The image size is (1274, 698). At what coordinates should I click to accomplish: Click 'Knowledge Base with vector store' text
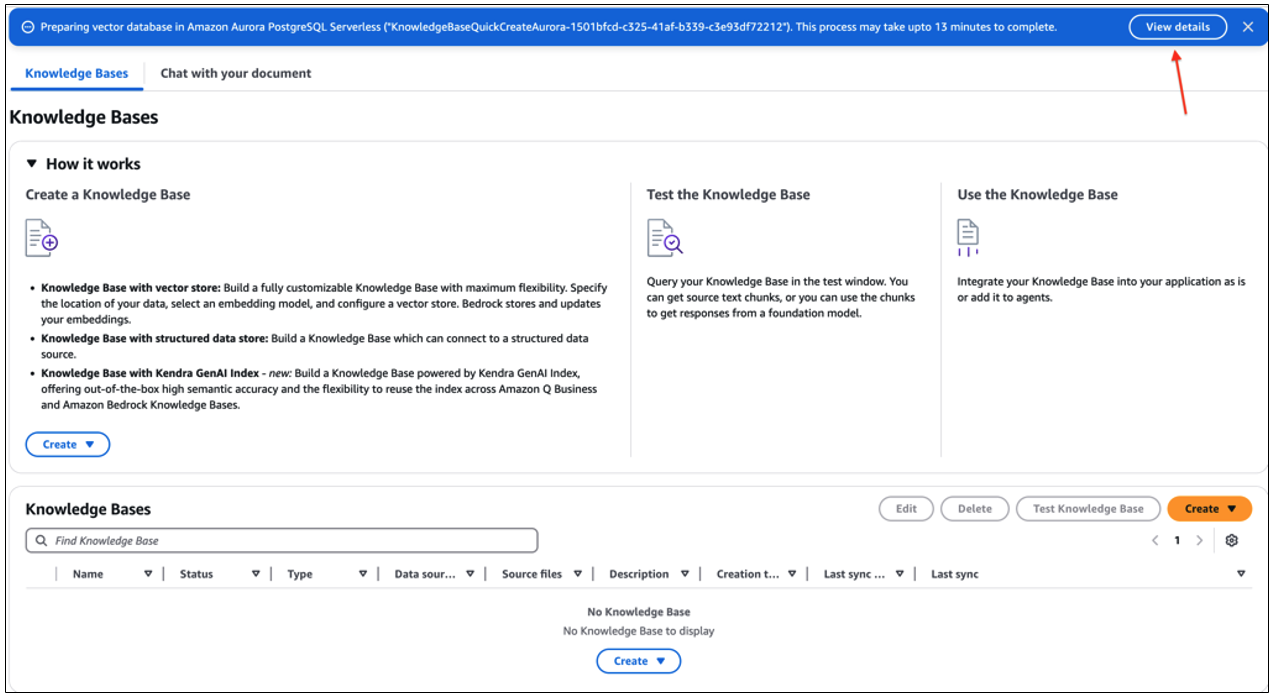pos(130,287)
